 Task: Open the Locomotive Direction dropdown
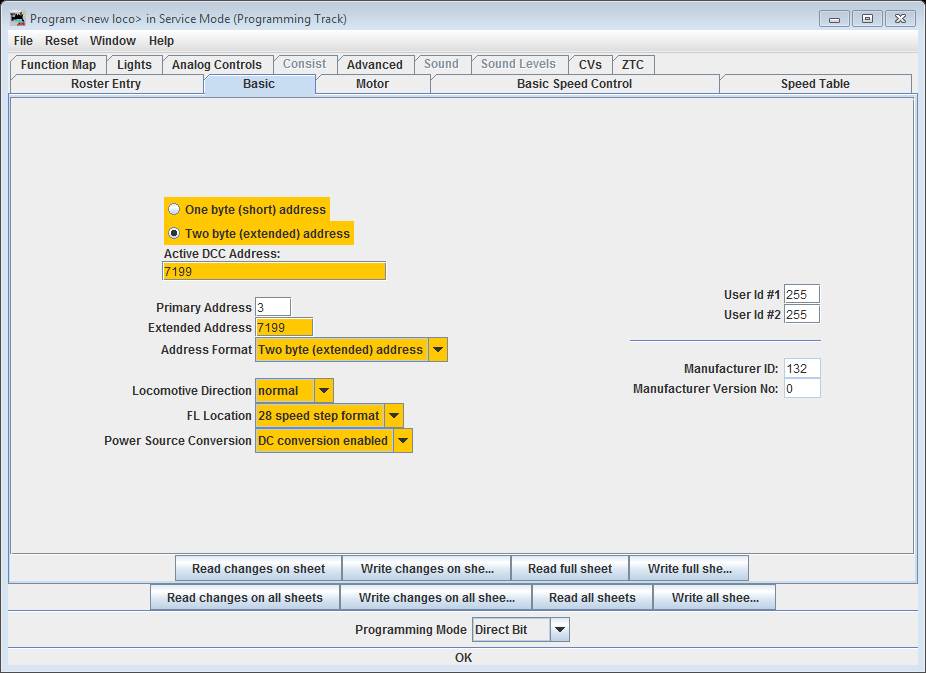click(324, 391)
